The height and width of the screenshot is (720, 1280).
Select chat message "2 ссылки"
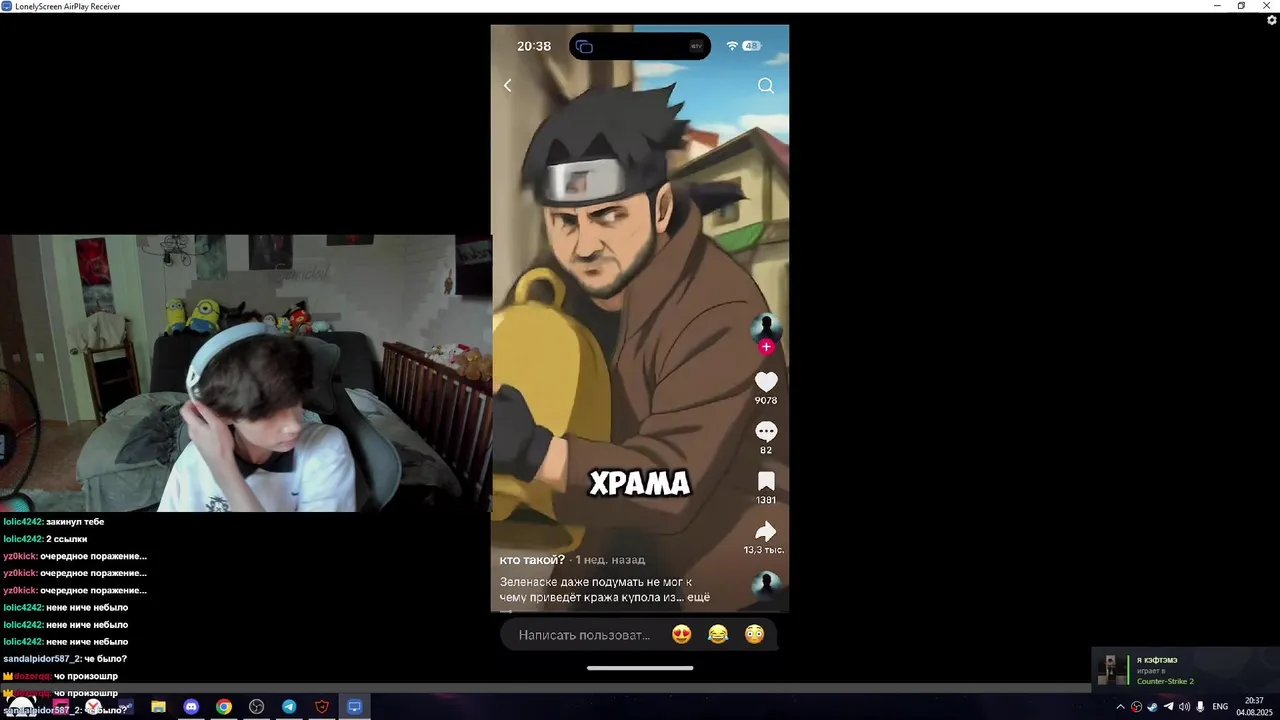click(x=68, y=539)
